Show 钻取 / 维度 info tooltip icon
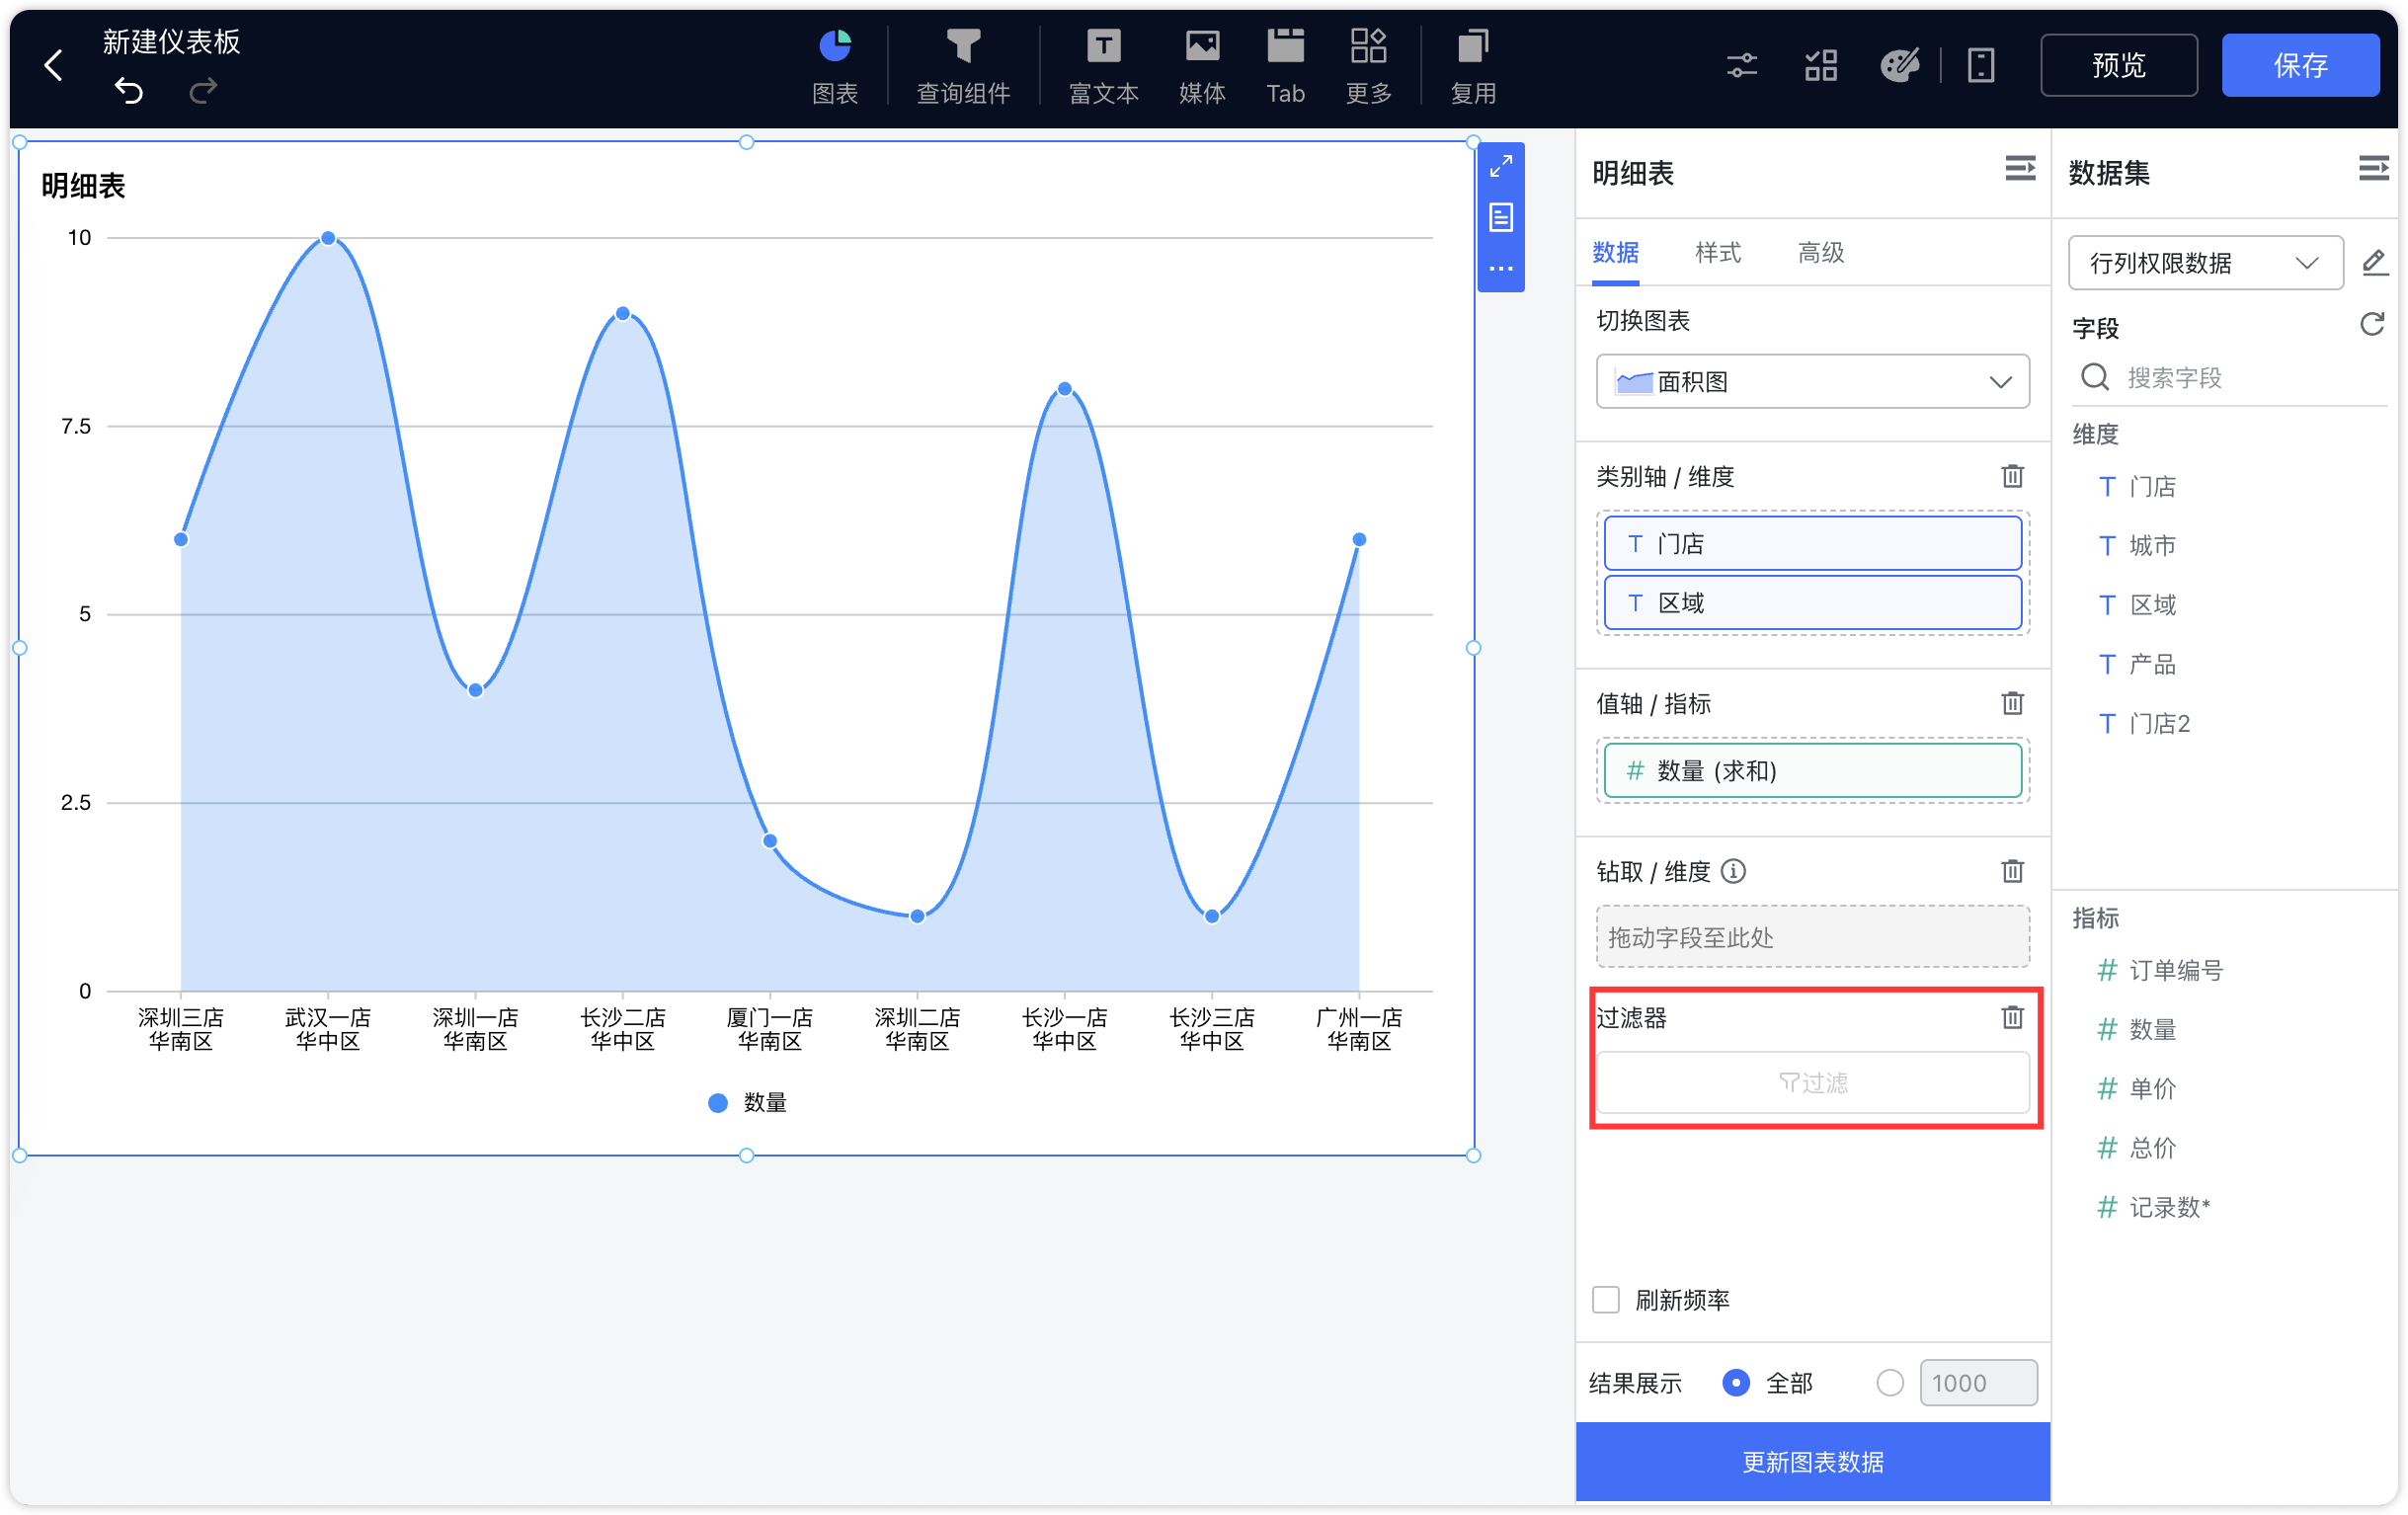The width and height of the screenshot is (2408, 1515). point(1733,871)
